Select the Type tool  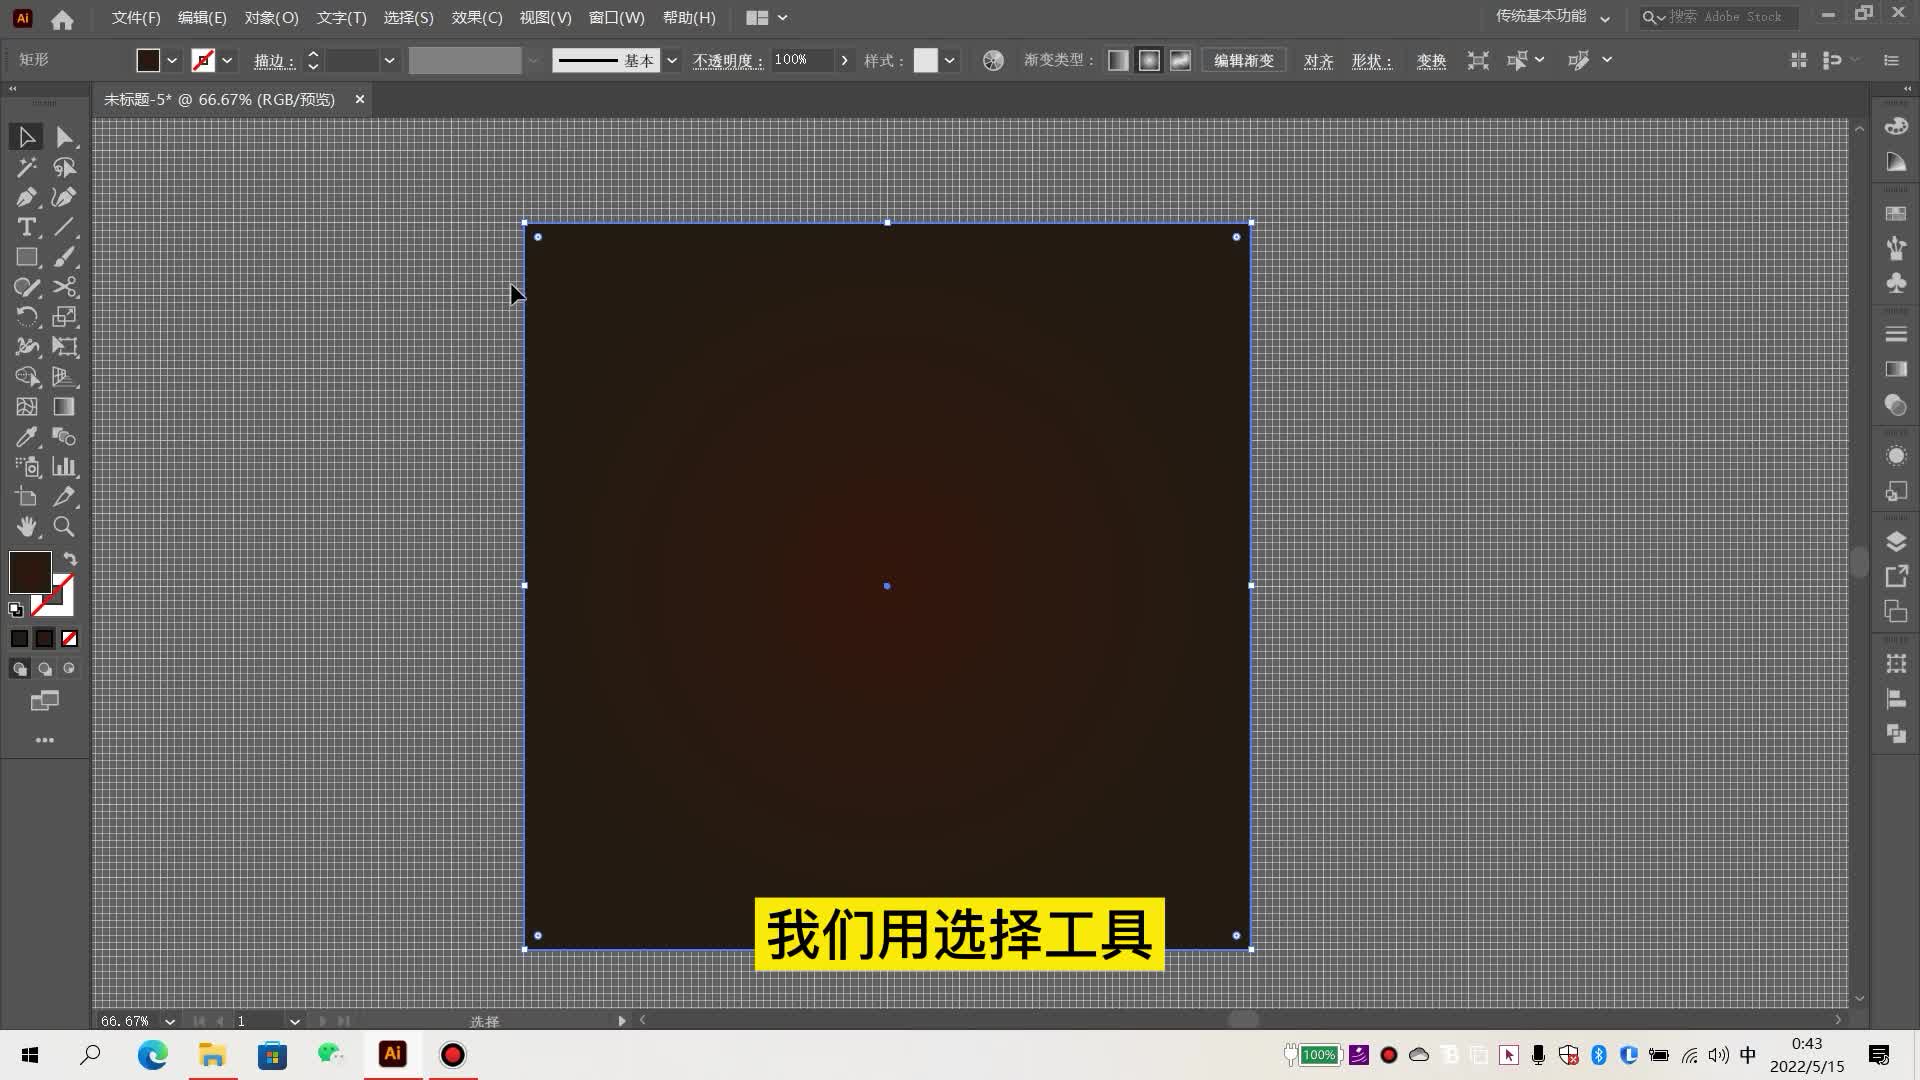pyautogui.click(x=26, y=227)
